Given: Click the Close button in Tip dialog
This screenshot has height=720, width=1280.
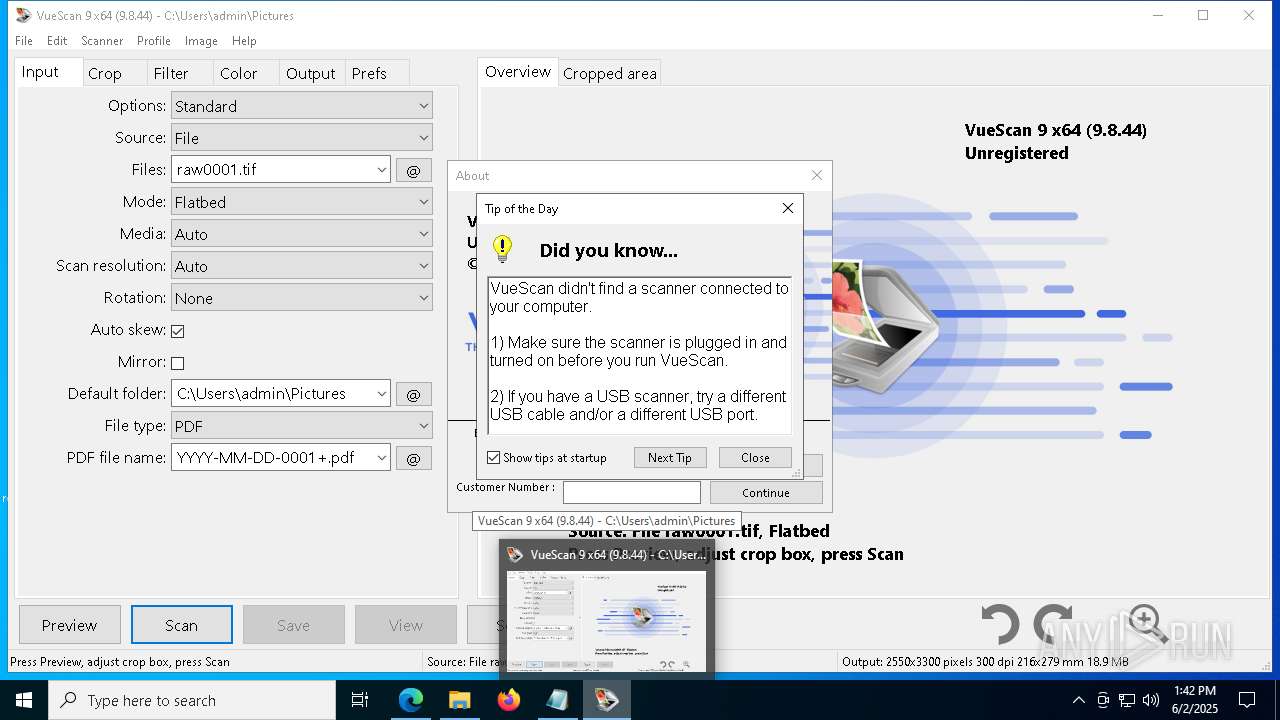Looking at the screenshot, I should tap(755, 457).
